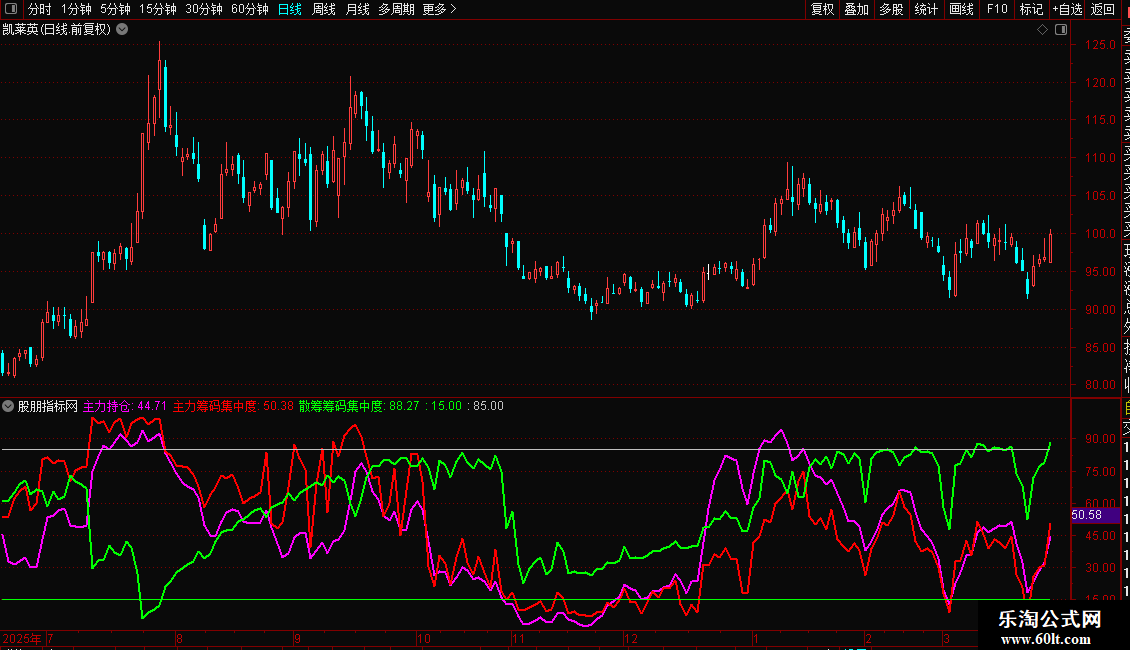The height and width of the screenshot is (650, 1130).
Task: Select the 5分钟 period
Action: [115, 9]
